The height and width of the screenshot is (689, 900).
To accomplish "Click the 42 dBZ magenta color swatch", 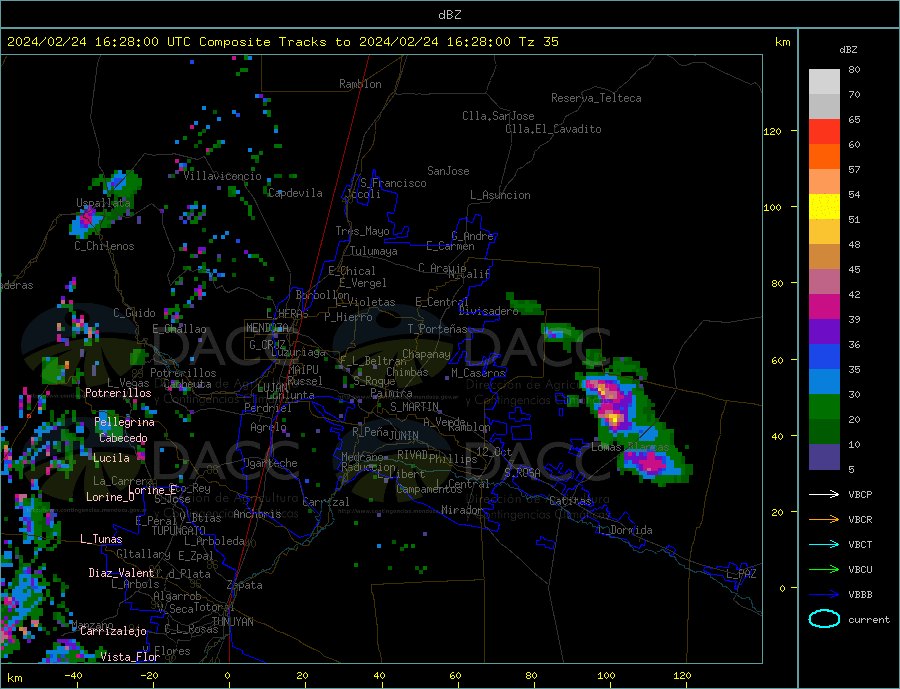I will pos(824,307).
